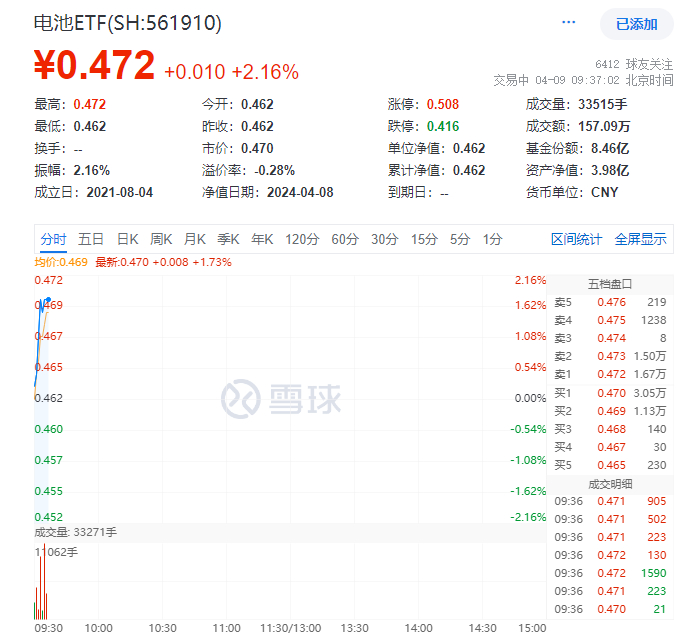Click 卖2 order row at 0.473
678x641 pixels.
click(x=610, y=356)
